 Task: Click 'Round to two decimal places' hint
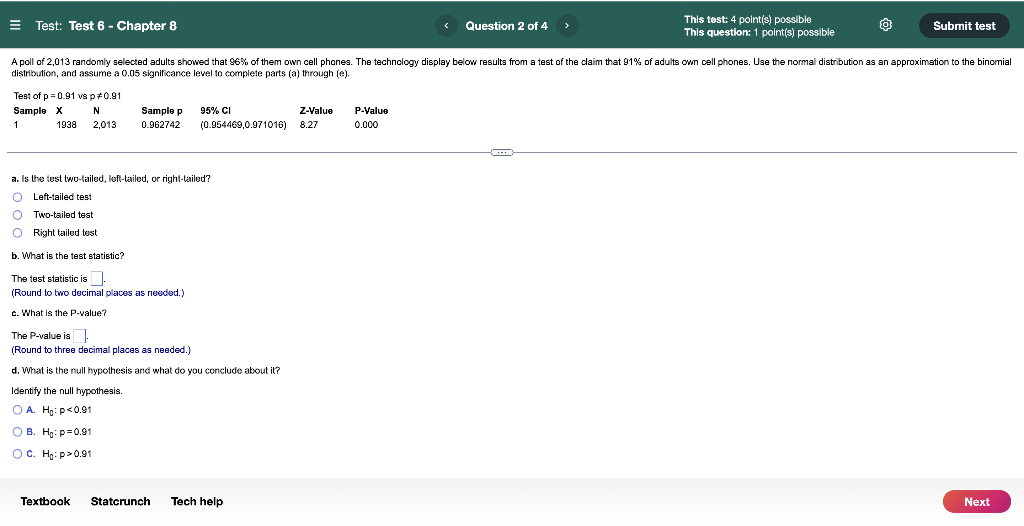[x=98, y=293]
